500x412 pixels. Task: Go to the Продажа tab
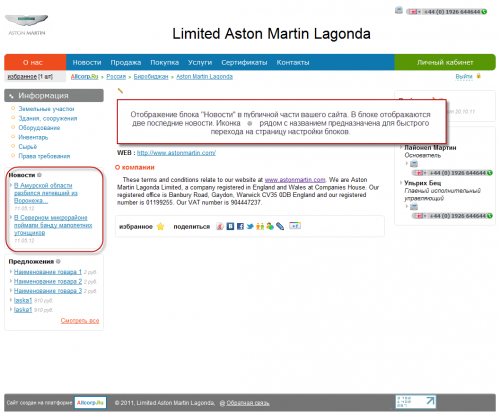[x=126, y=62]
